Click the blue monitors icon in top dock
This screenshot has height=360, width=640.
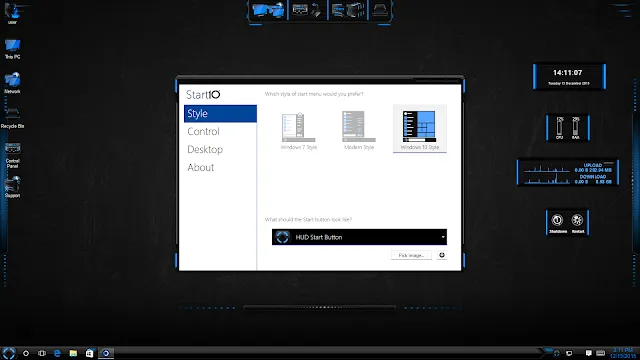coord(268,10)
